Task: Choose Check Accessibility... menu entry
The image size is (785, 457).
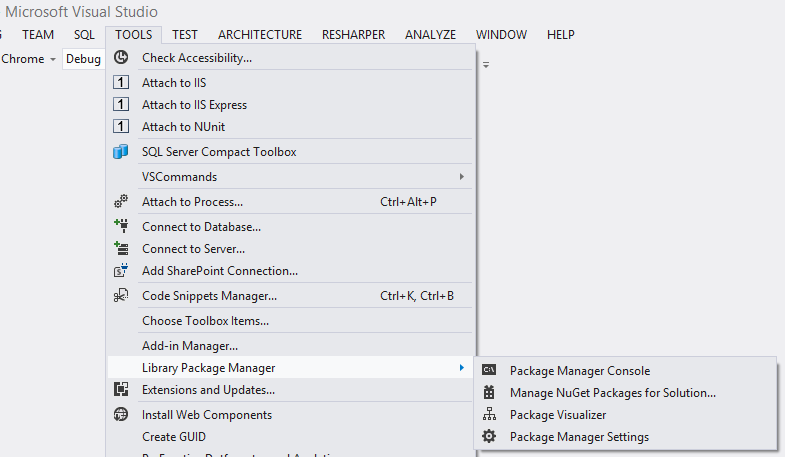Action: pos(291,58)
